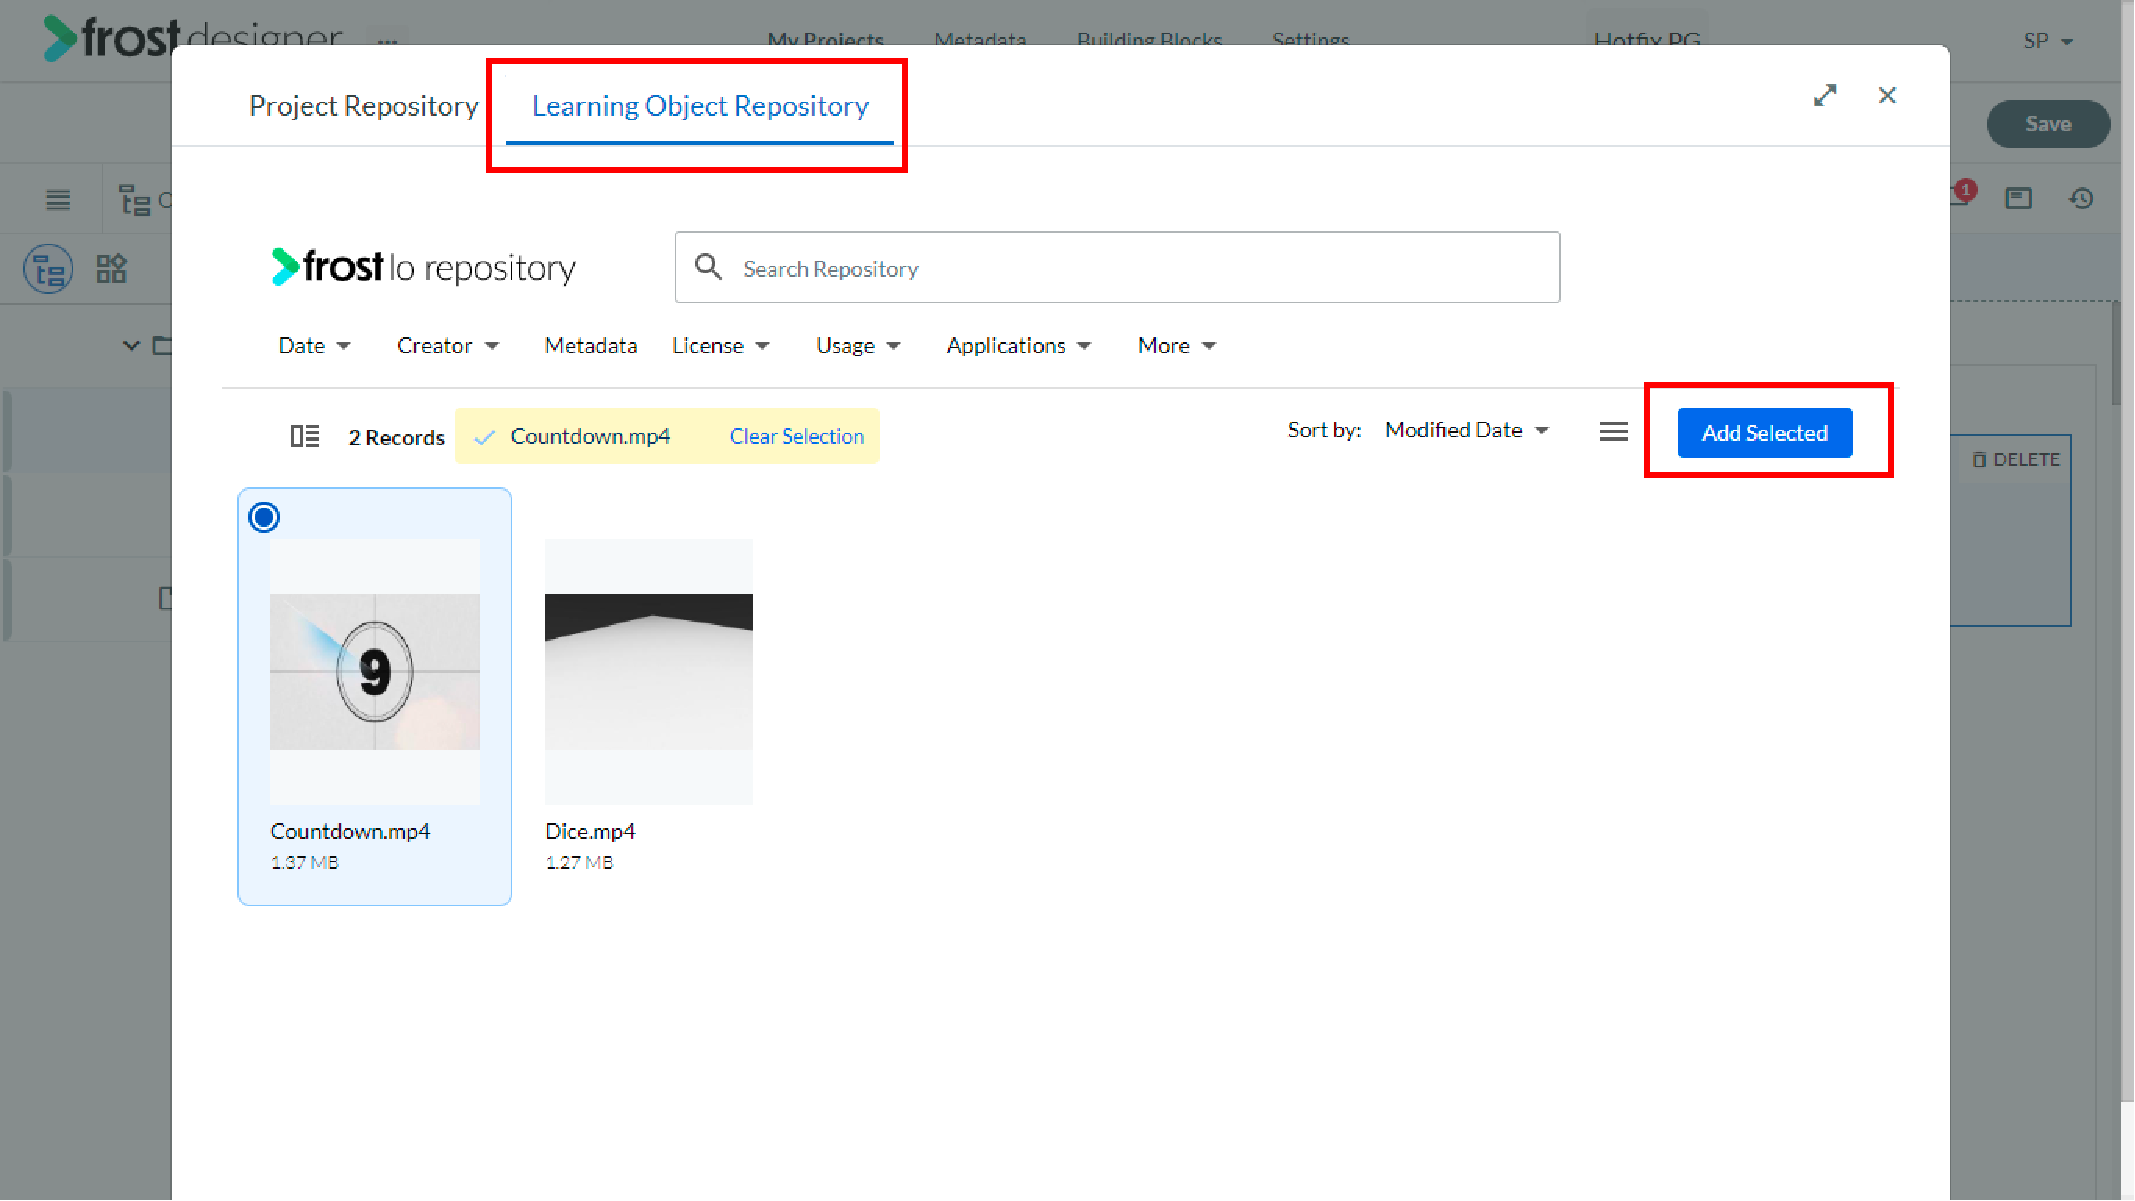Open the left hamburger menu icon
2135x1201 pixels.
click(58, 200)
